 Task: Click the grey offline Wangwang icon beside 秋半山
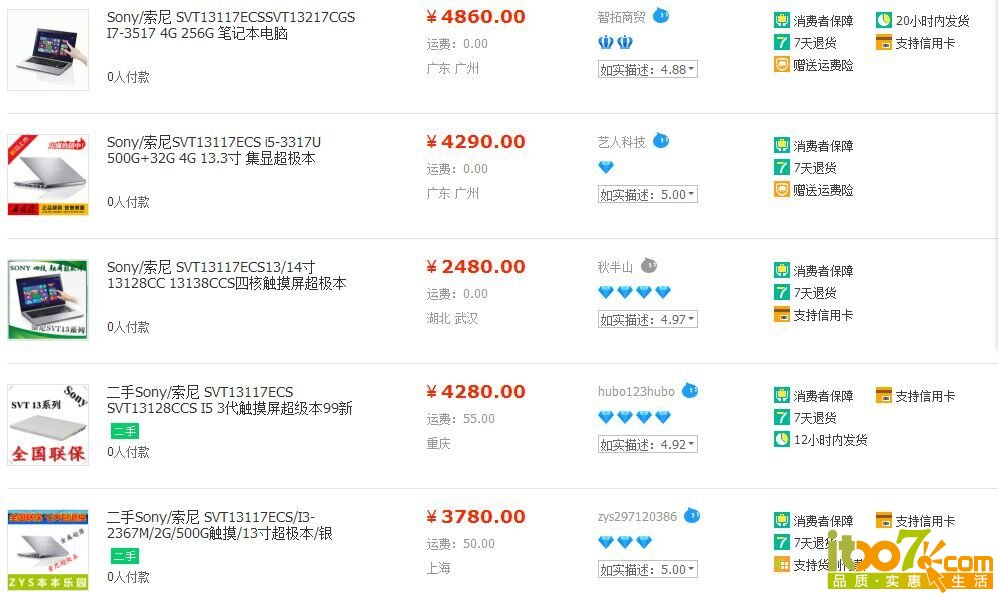(649, 265)
